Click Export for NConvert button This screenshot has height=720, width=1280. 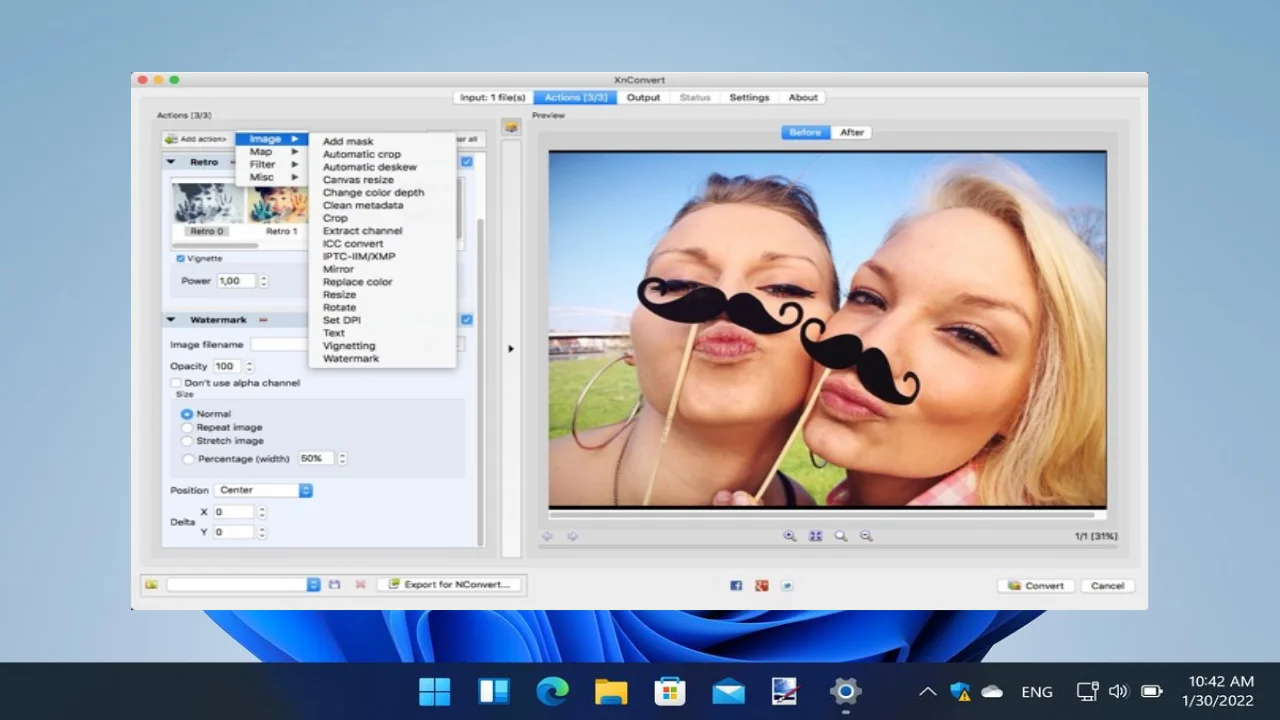(x=451, y=584)
